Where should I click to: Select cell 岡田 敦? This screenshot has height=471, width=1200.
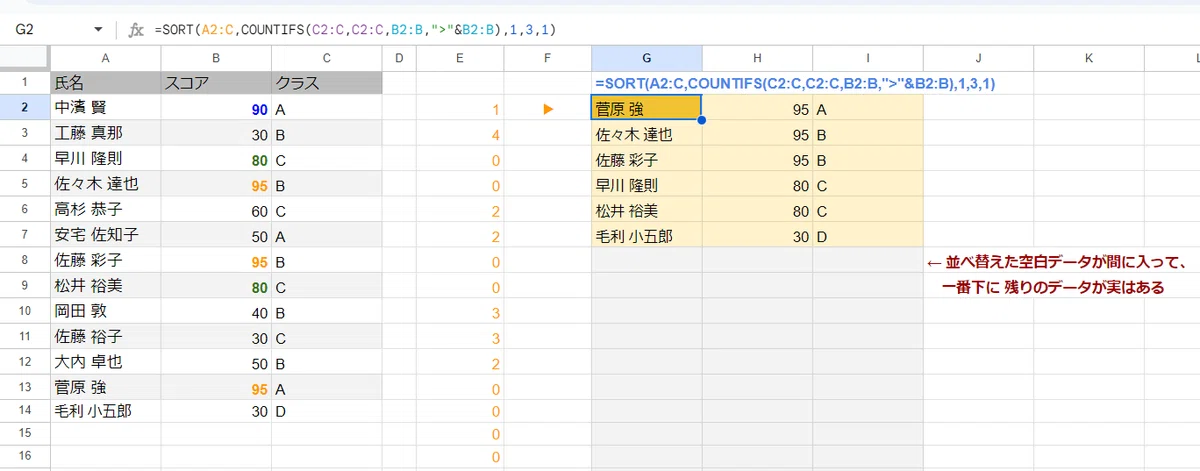[x=105, y=312]
